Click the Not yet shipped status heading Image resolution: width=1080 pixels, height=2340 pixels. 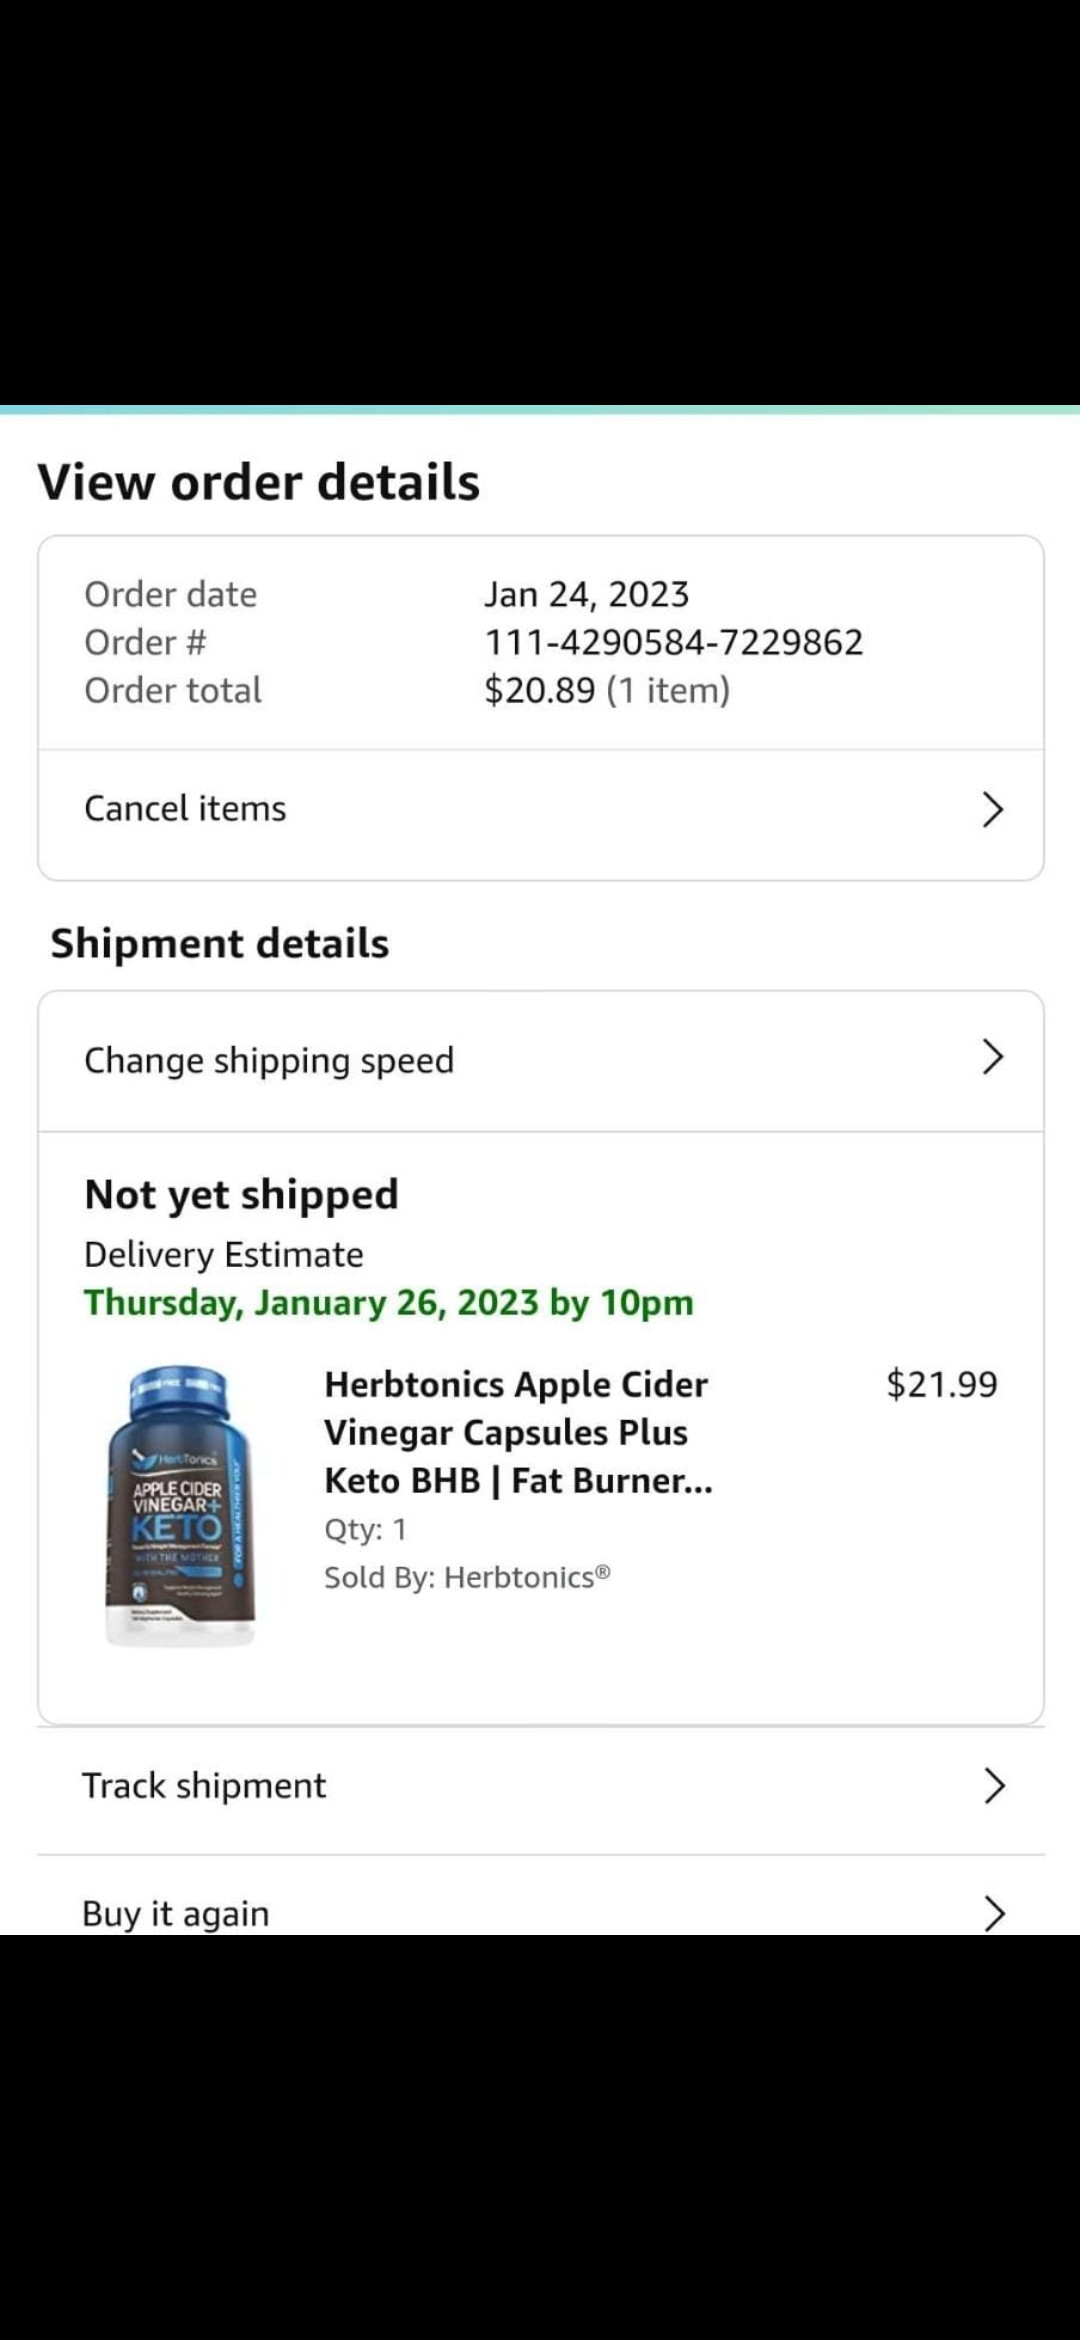pos(241,1194)
